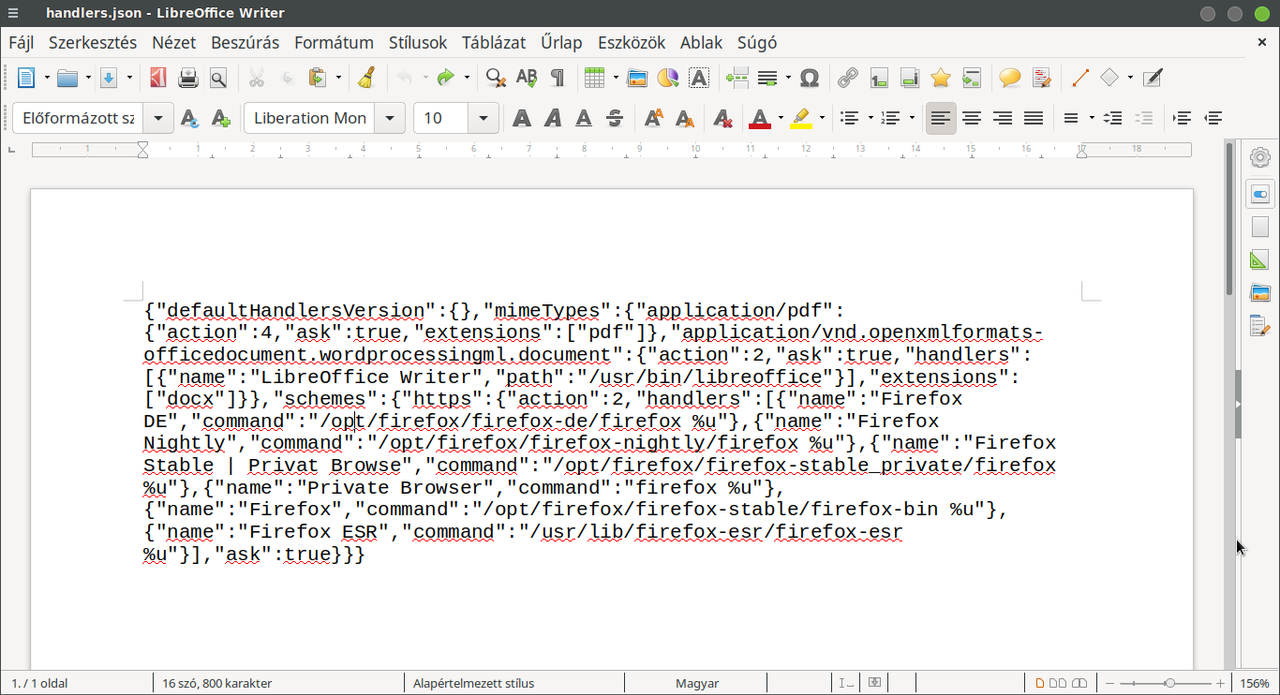The height and width of the screenshot is (695, 1280).
Task: Insert a comment bubble
Action: click(x=1011, y=77)
